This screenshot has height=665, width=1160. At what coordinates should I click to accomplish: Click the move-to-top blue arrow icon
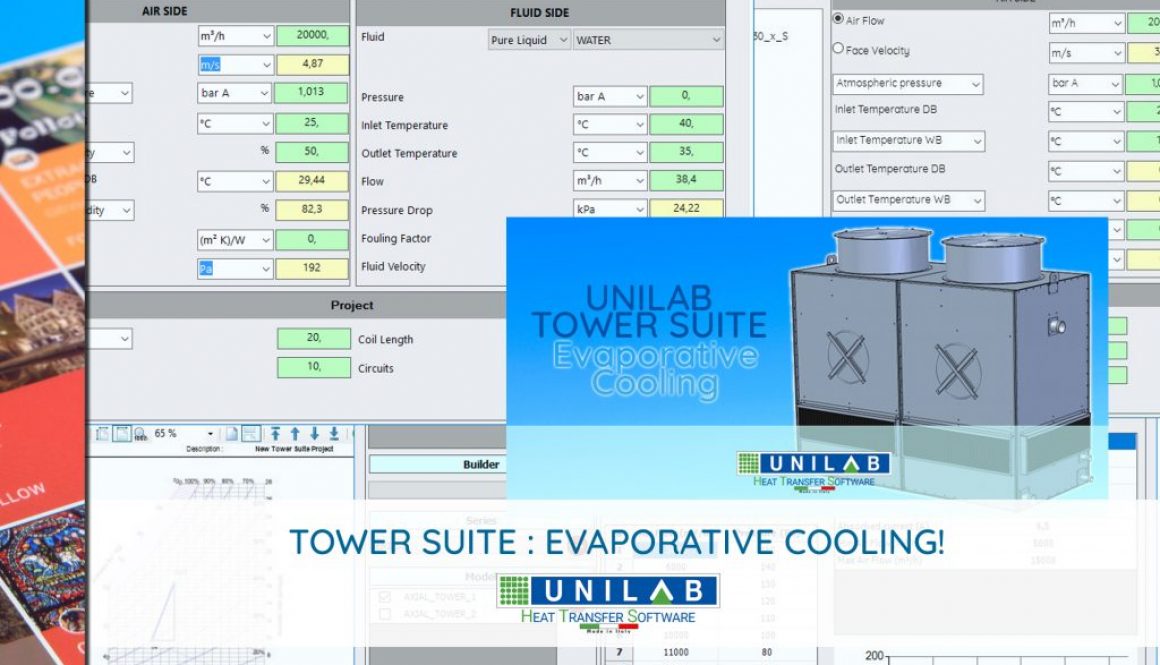276,432
